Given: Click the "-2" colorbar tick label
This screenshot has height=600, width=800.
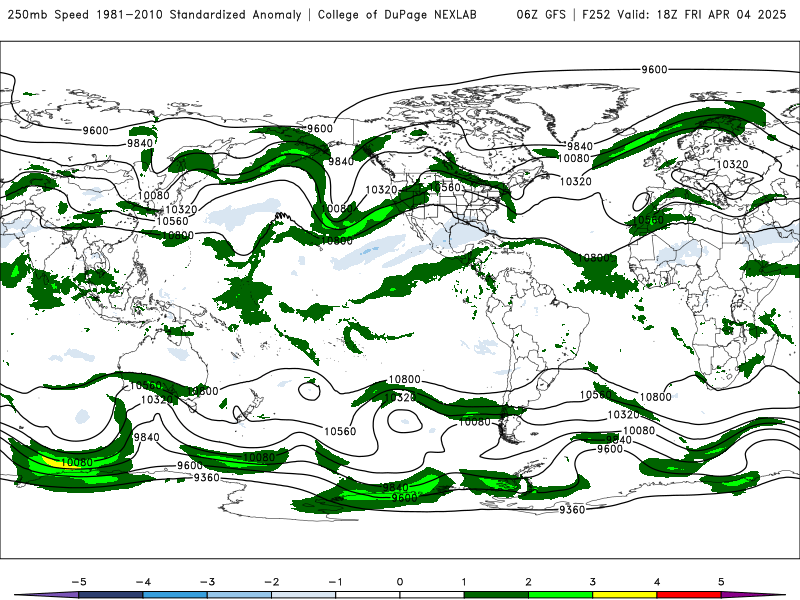Looking at the screenshot, I should (x=271, y=582).
